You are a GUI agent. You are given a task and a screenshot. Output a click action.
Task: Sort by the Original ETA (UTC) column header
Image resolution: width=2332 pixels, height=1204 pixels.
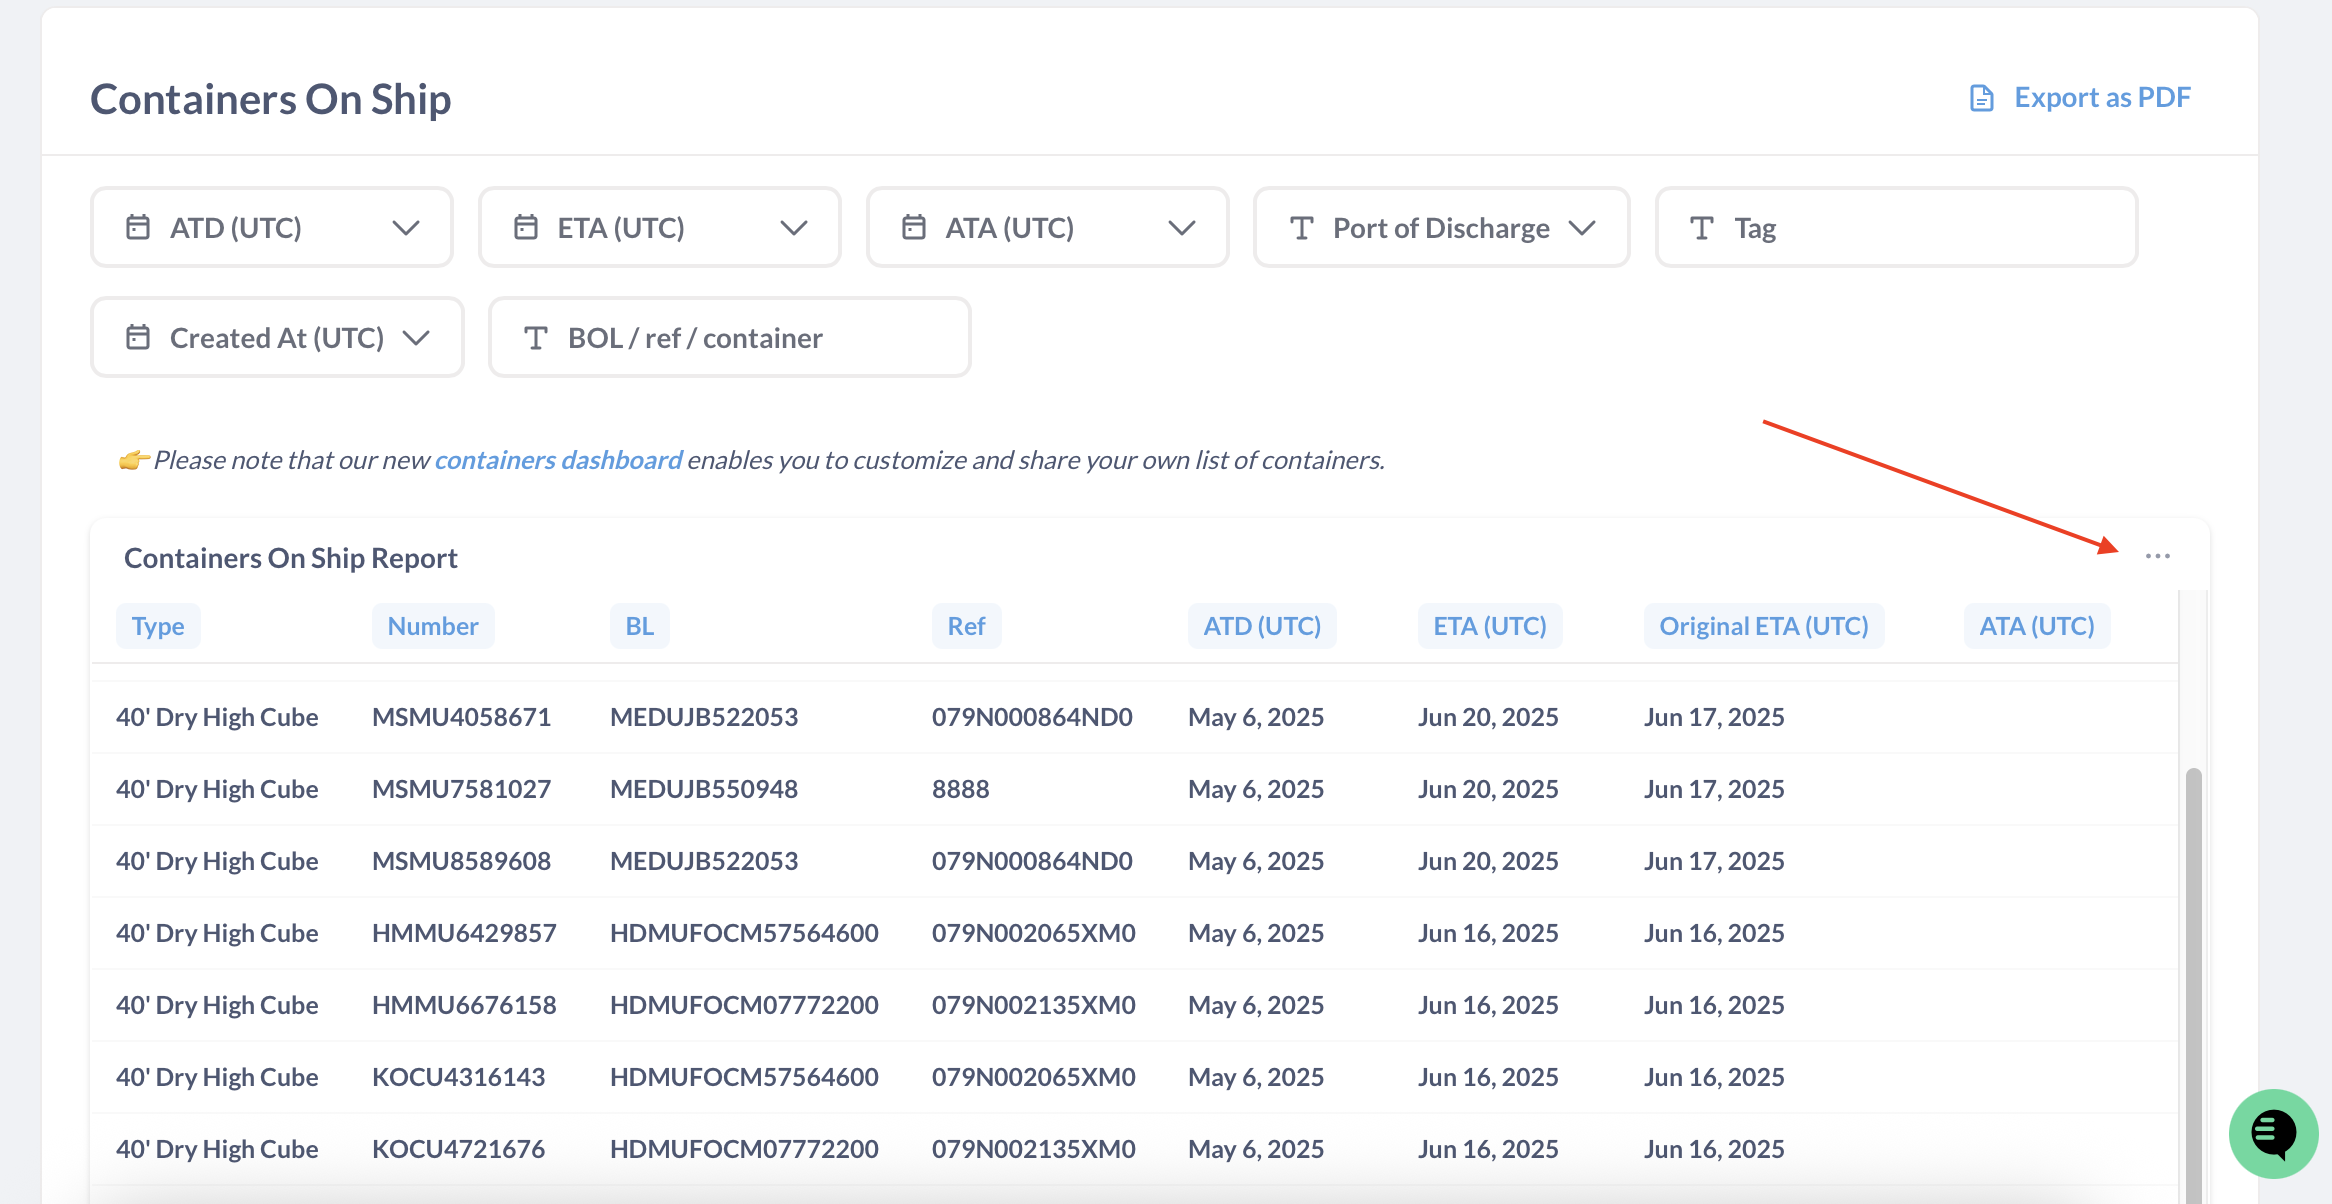tap(1763, 626)
